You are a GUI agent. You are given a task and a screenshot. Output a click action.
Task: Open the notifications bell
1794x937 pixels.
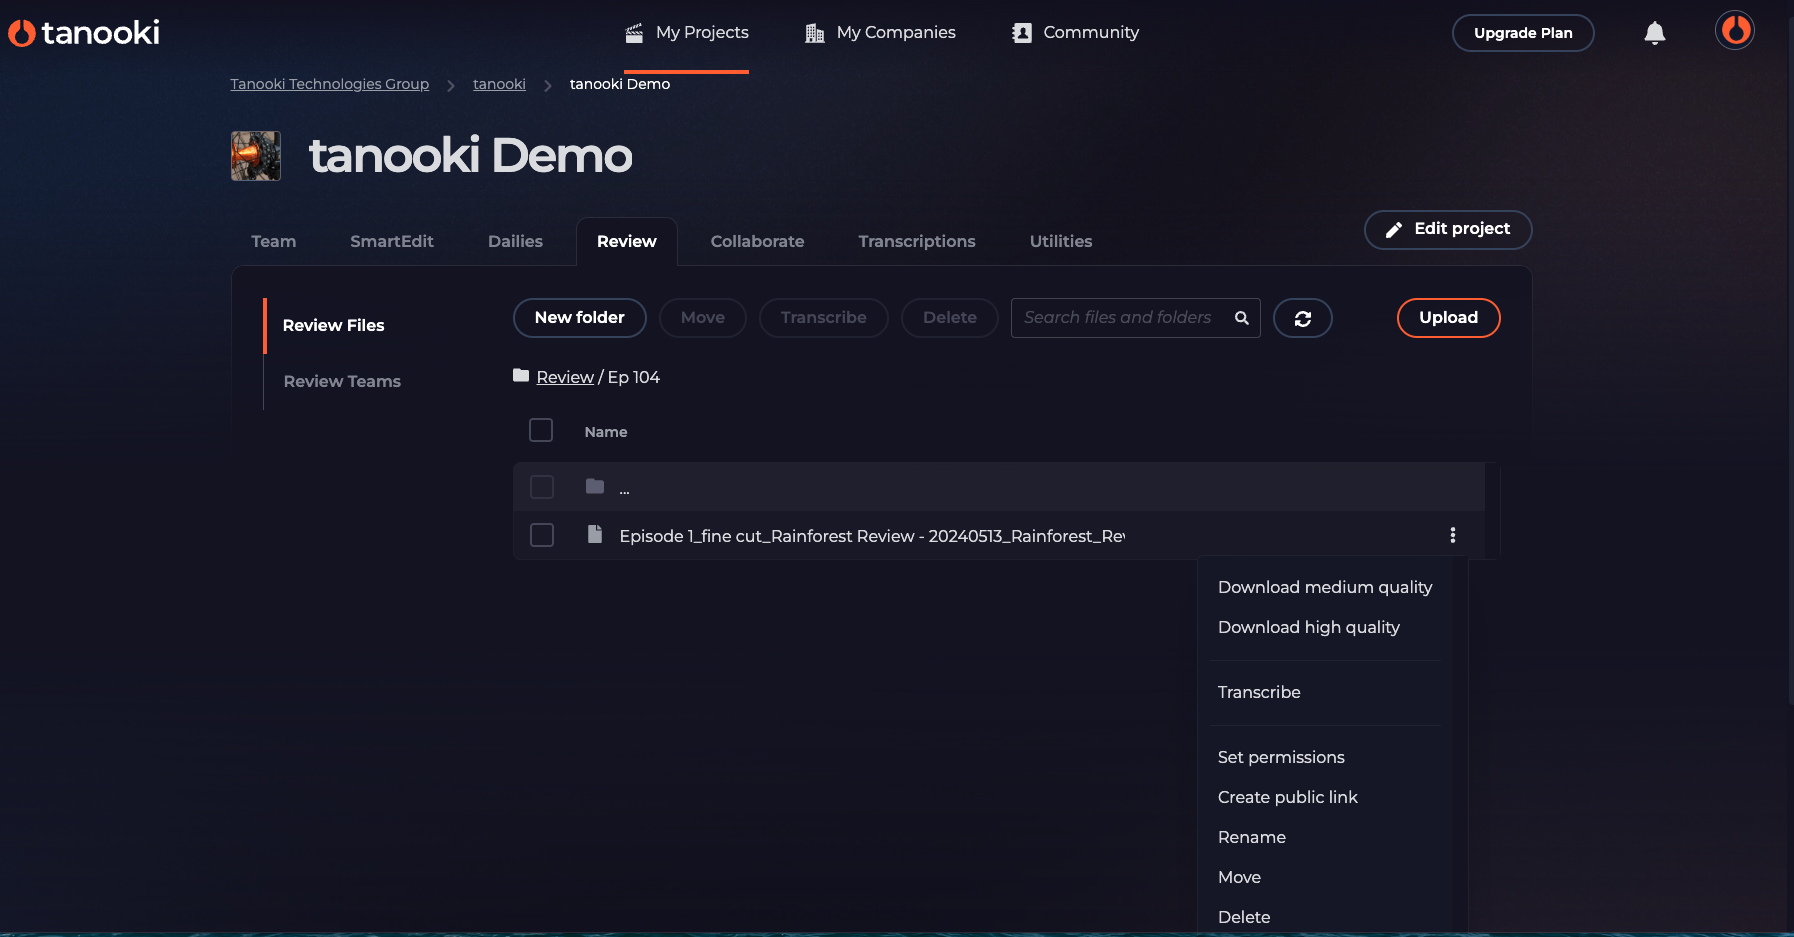1654,33
